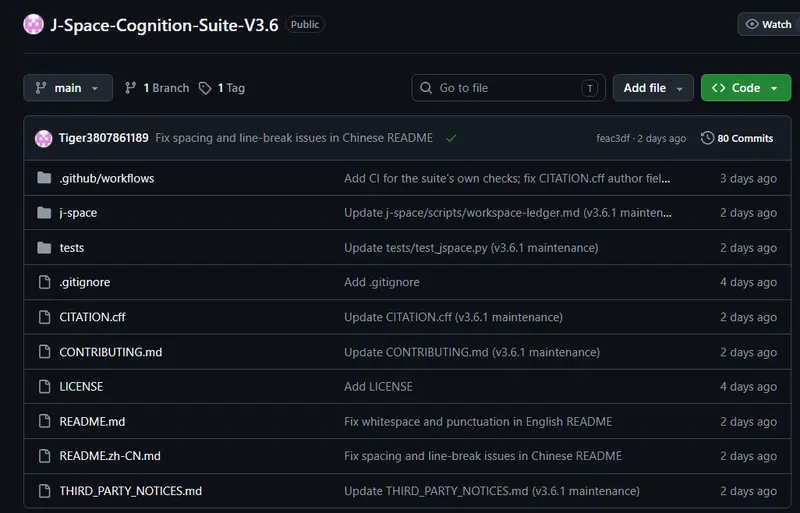The height and width of the screenshot is (513, 800).
Task: Click the branch icon on main button
Action: tap(41, 88)
